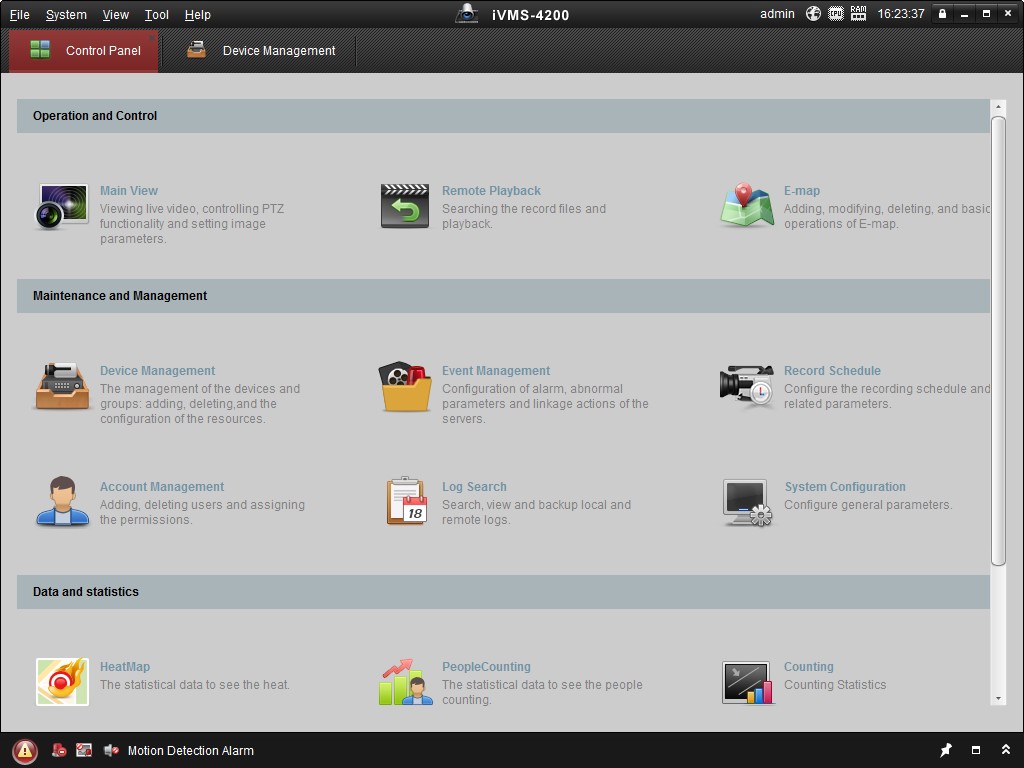Open the PeopleCounting chart icon

406,682
